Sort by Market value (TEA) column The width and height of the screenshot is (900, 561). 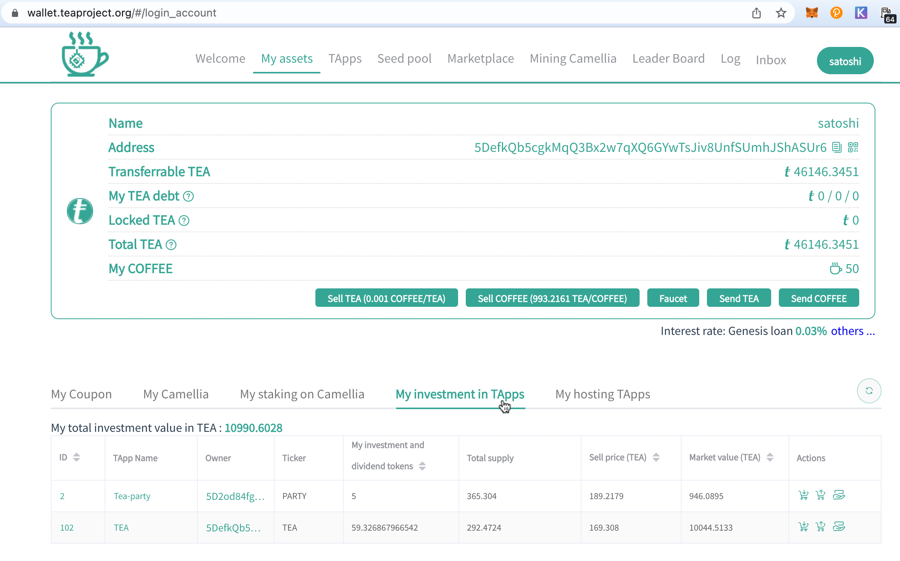point(770,458)
